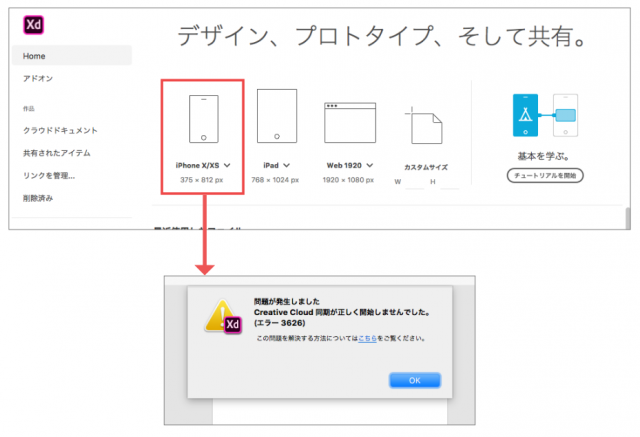The width and height of the screenshot is (640, 437).
Task: Click OK in the error dialog
Action: pos(415,380)
